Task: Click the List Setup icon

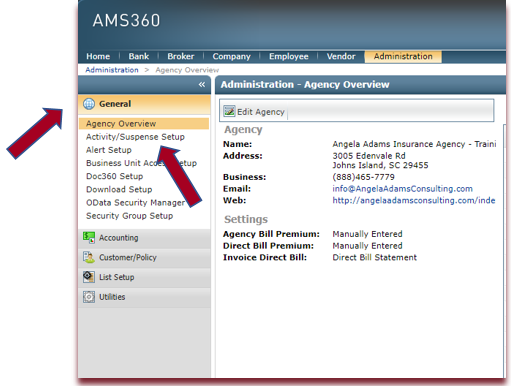Action: click(x=89, y=277)
